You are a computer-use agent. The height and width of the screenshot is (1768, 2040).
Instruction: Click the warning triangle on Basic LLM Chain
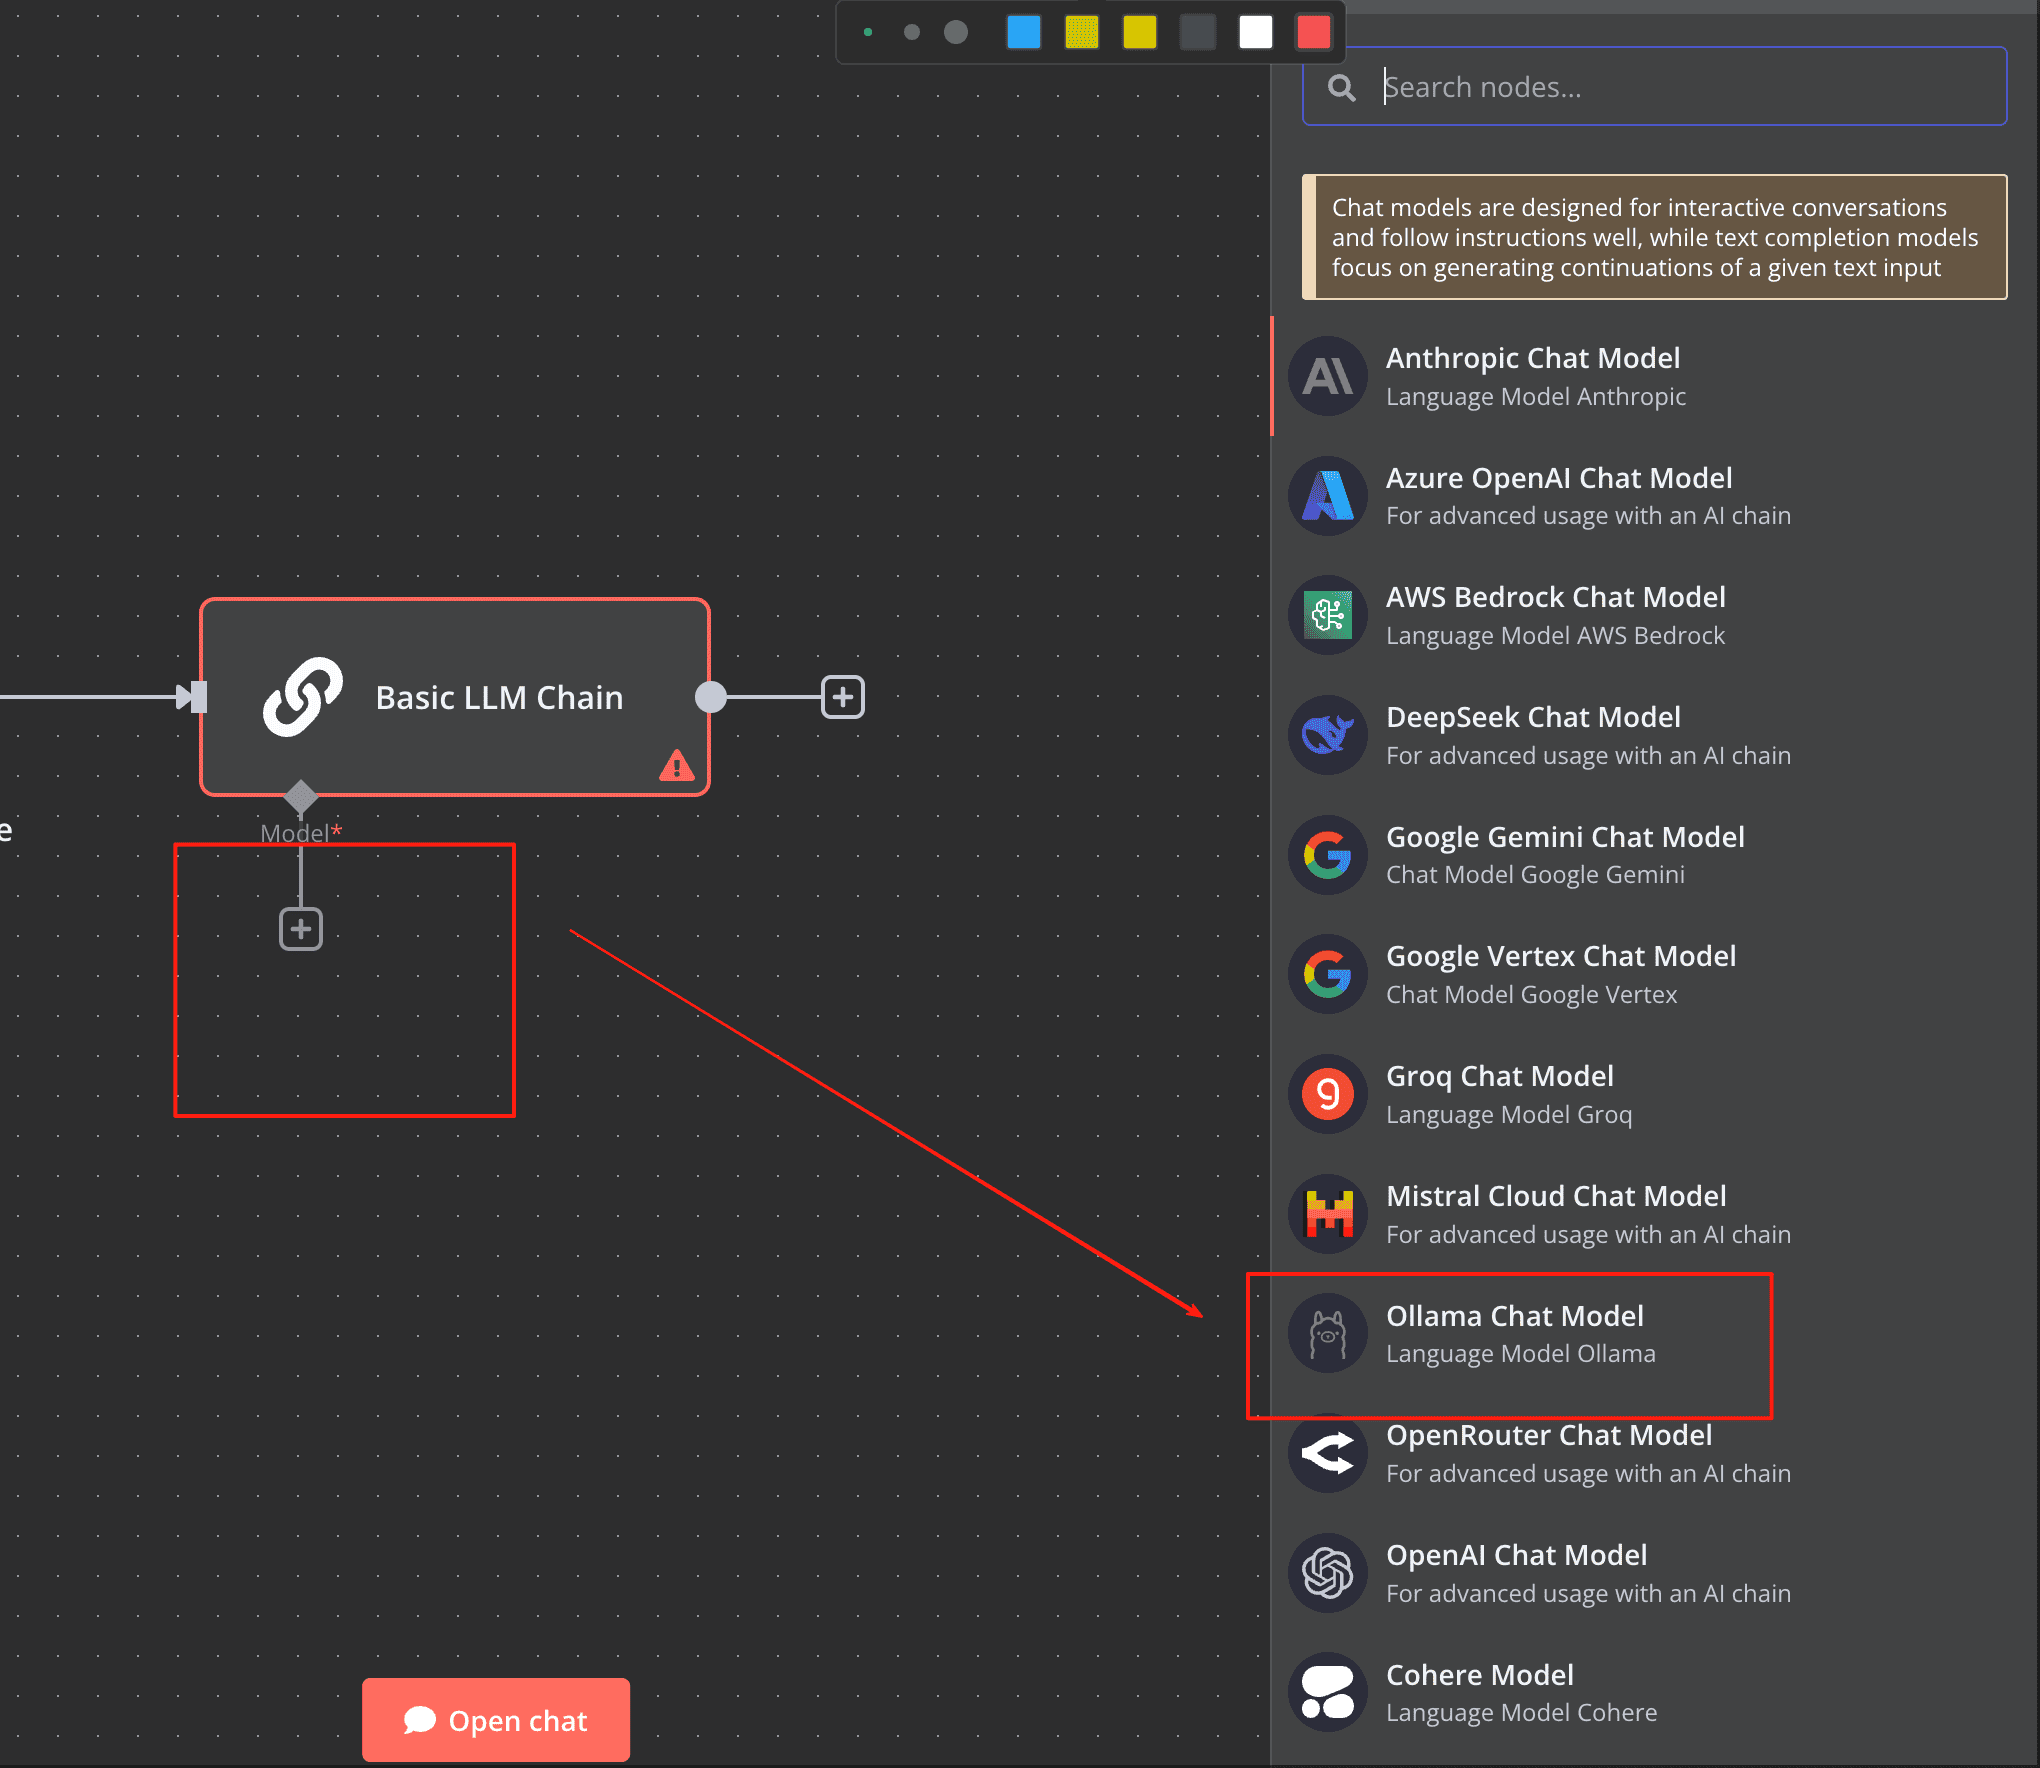tap(677, 766)
